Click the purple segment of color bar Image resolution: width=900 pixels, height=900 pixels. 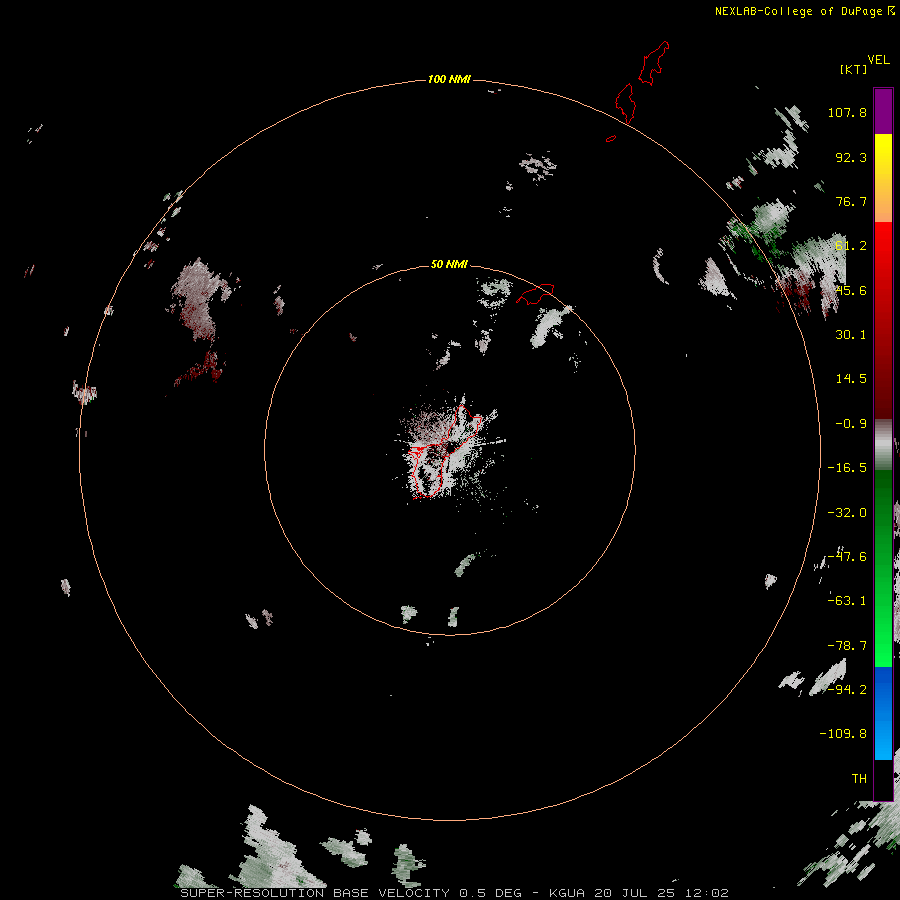click(x=883, y=111)
